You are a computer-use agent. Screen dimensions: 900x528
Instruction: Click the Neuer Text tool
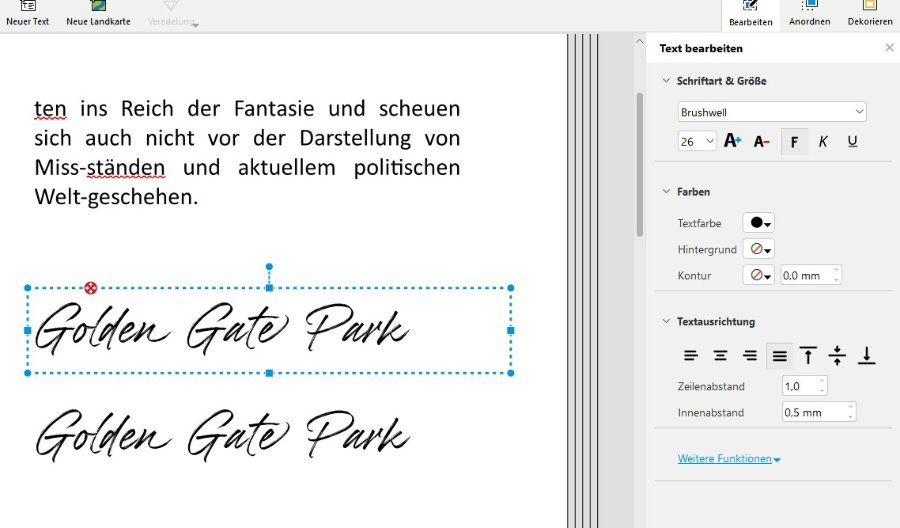(x=28, y=14)
